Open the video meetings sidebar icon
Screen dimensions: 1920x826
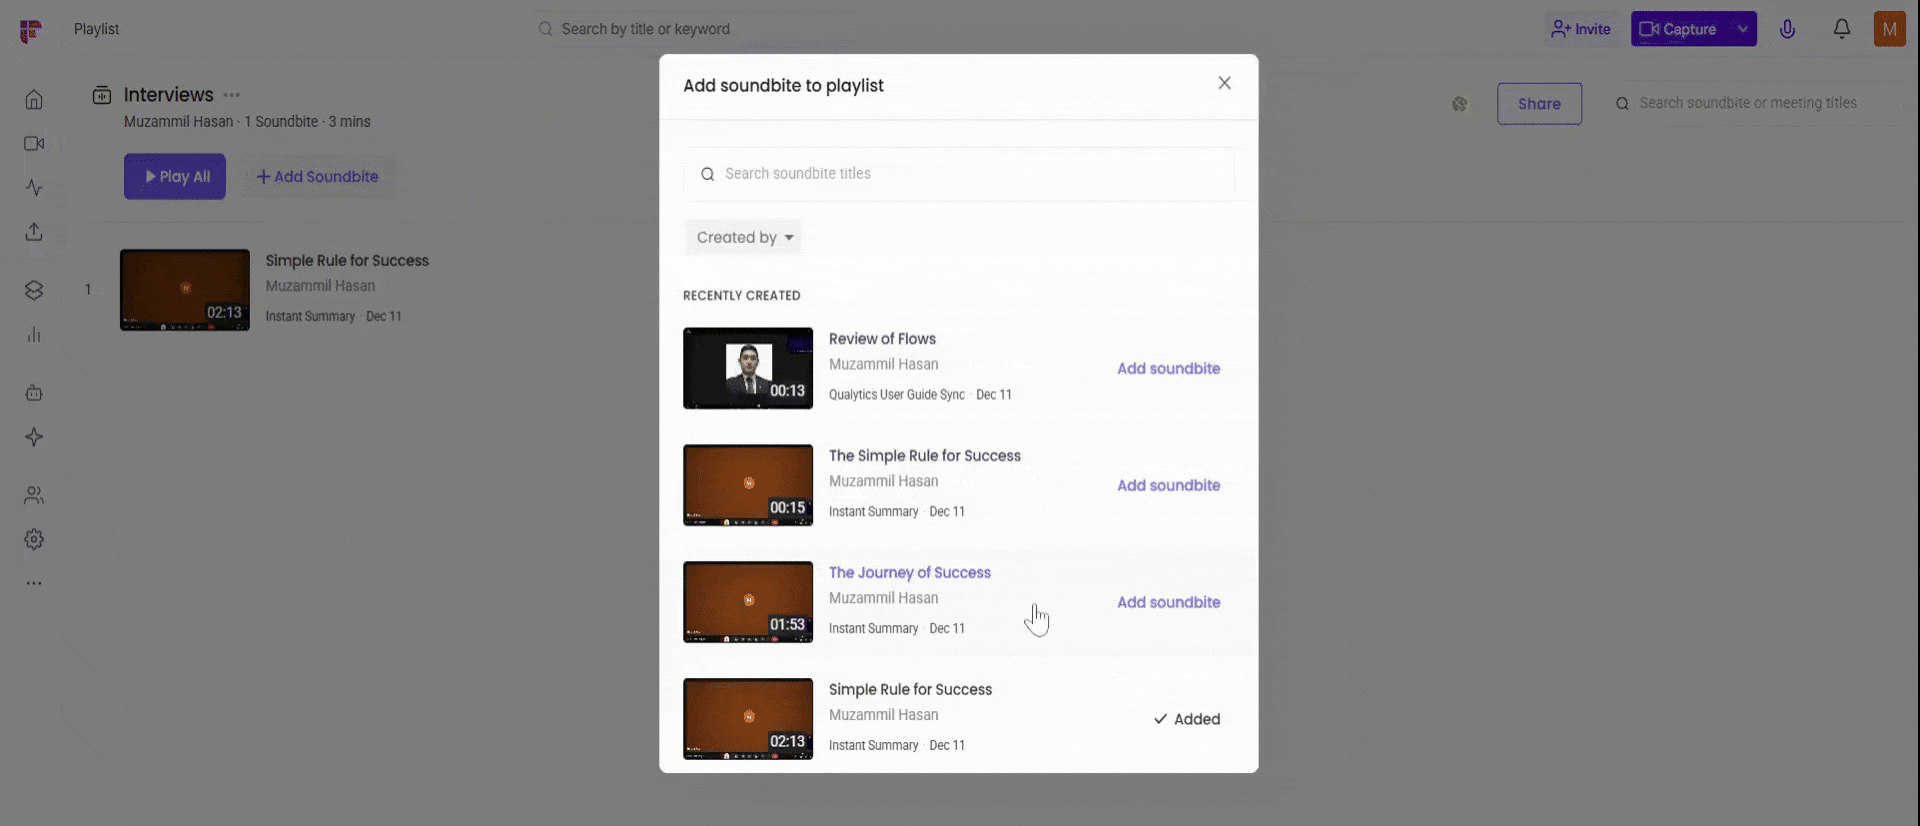pos(34,144)
